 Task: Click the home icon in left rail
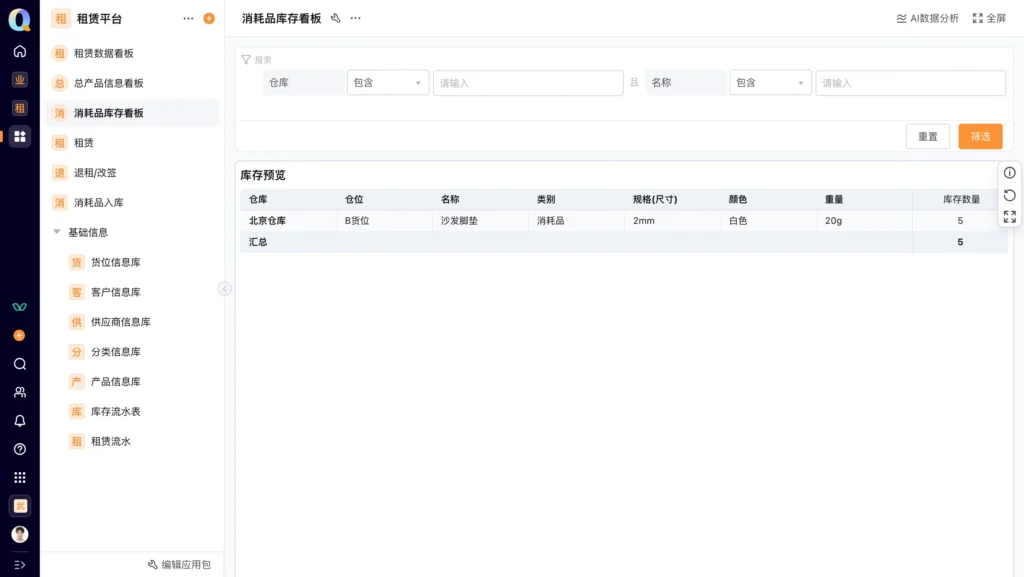click(x=20, y=51)
